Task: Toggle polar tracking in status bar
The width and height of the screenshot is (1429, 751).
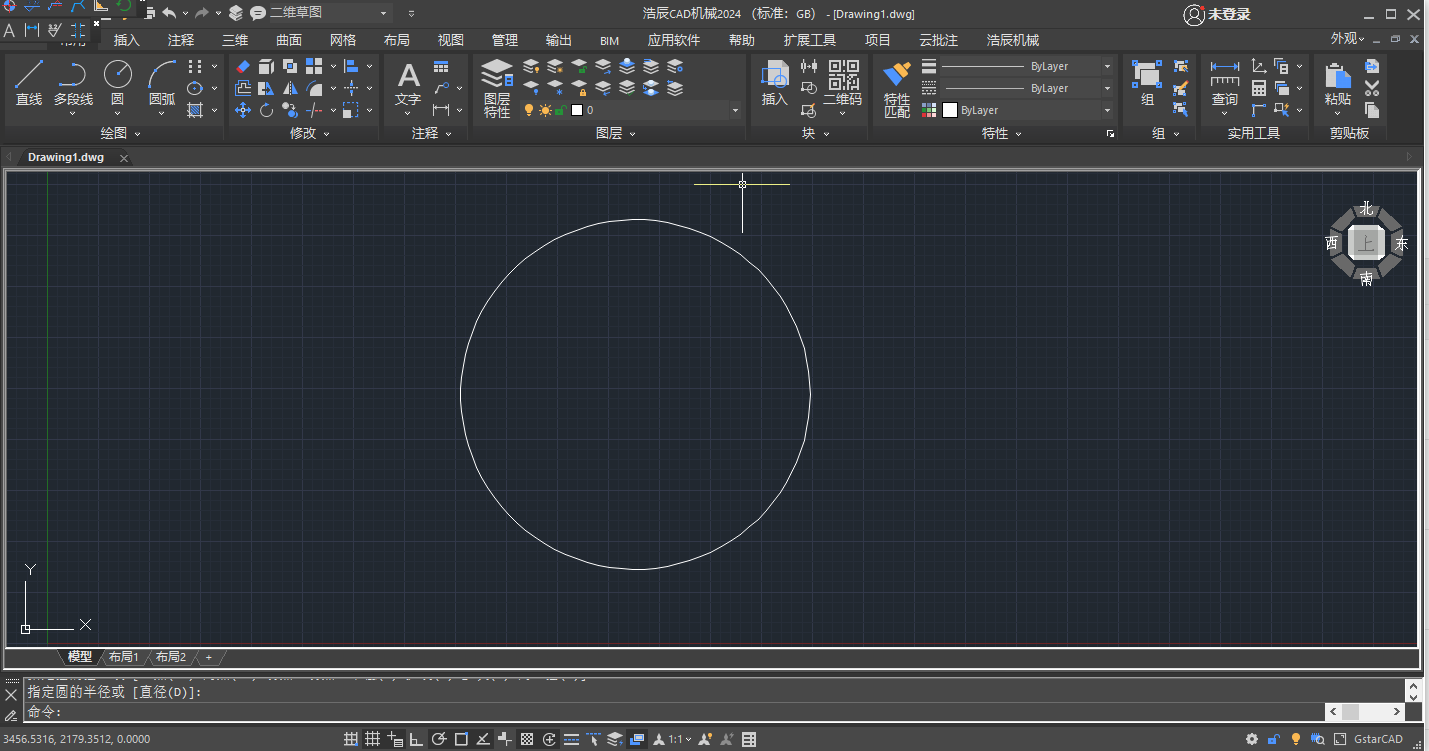Action: click(x=439, y=739)
